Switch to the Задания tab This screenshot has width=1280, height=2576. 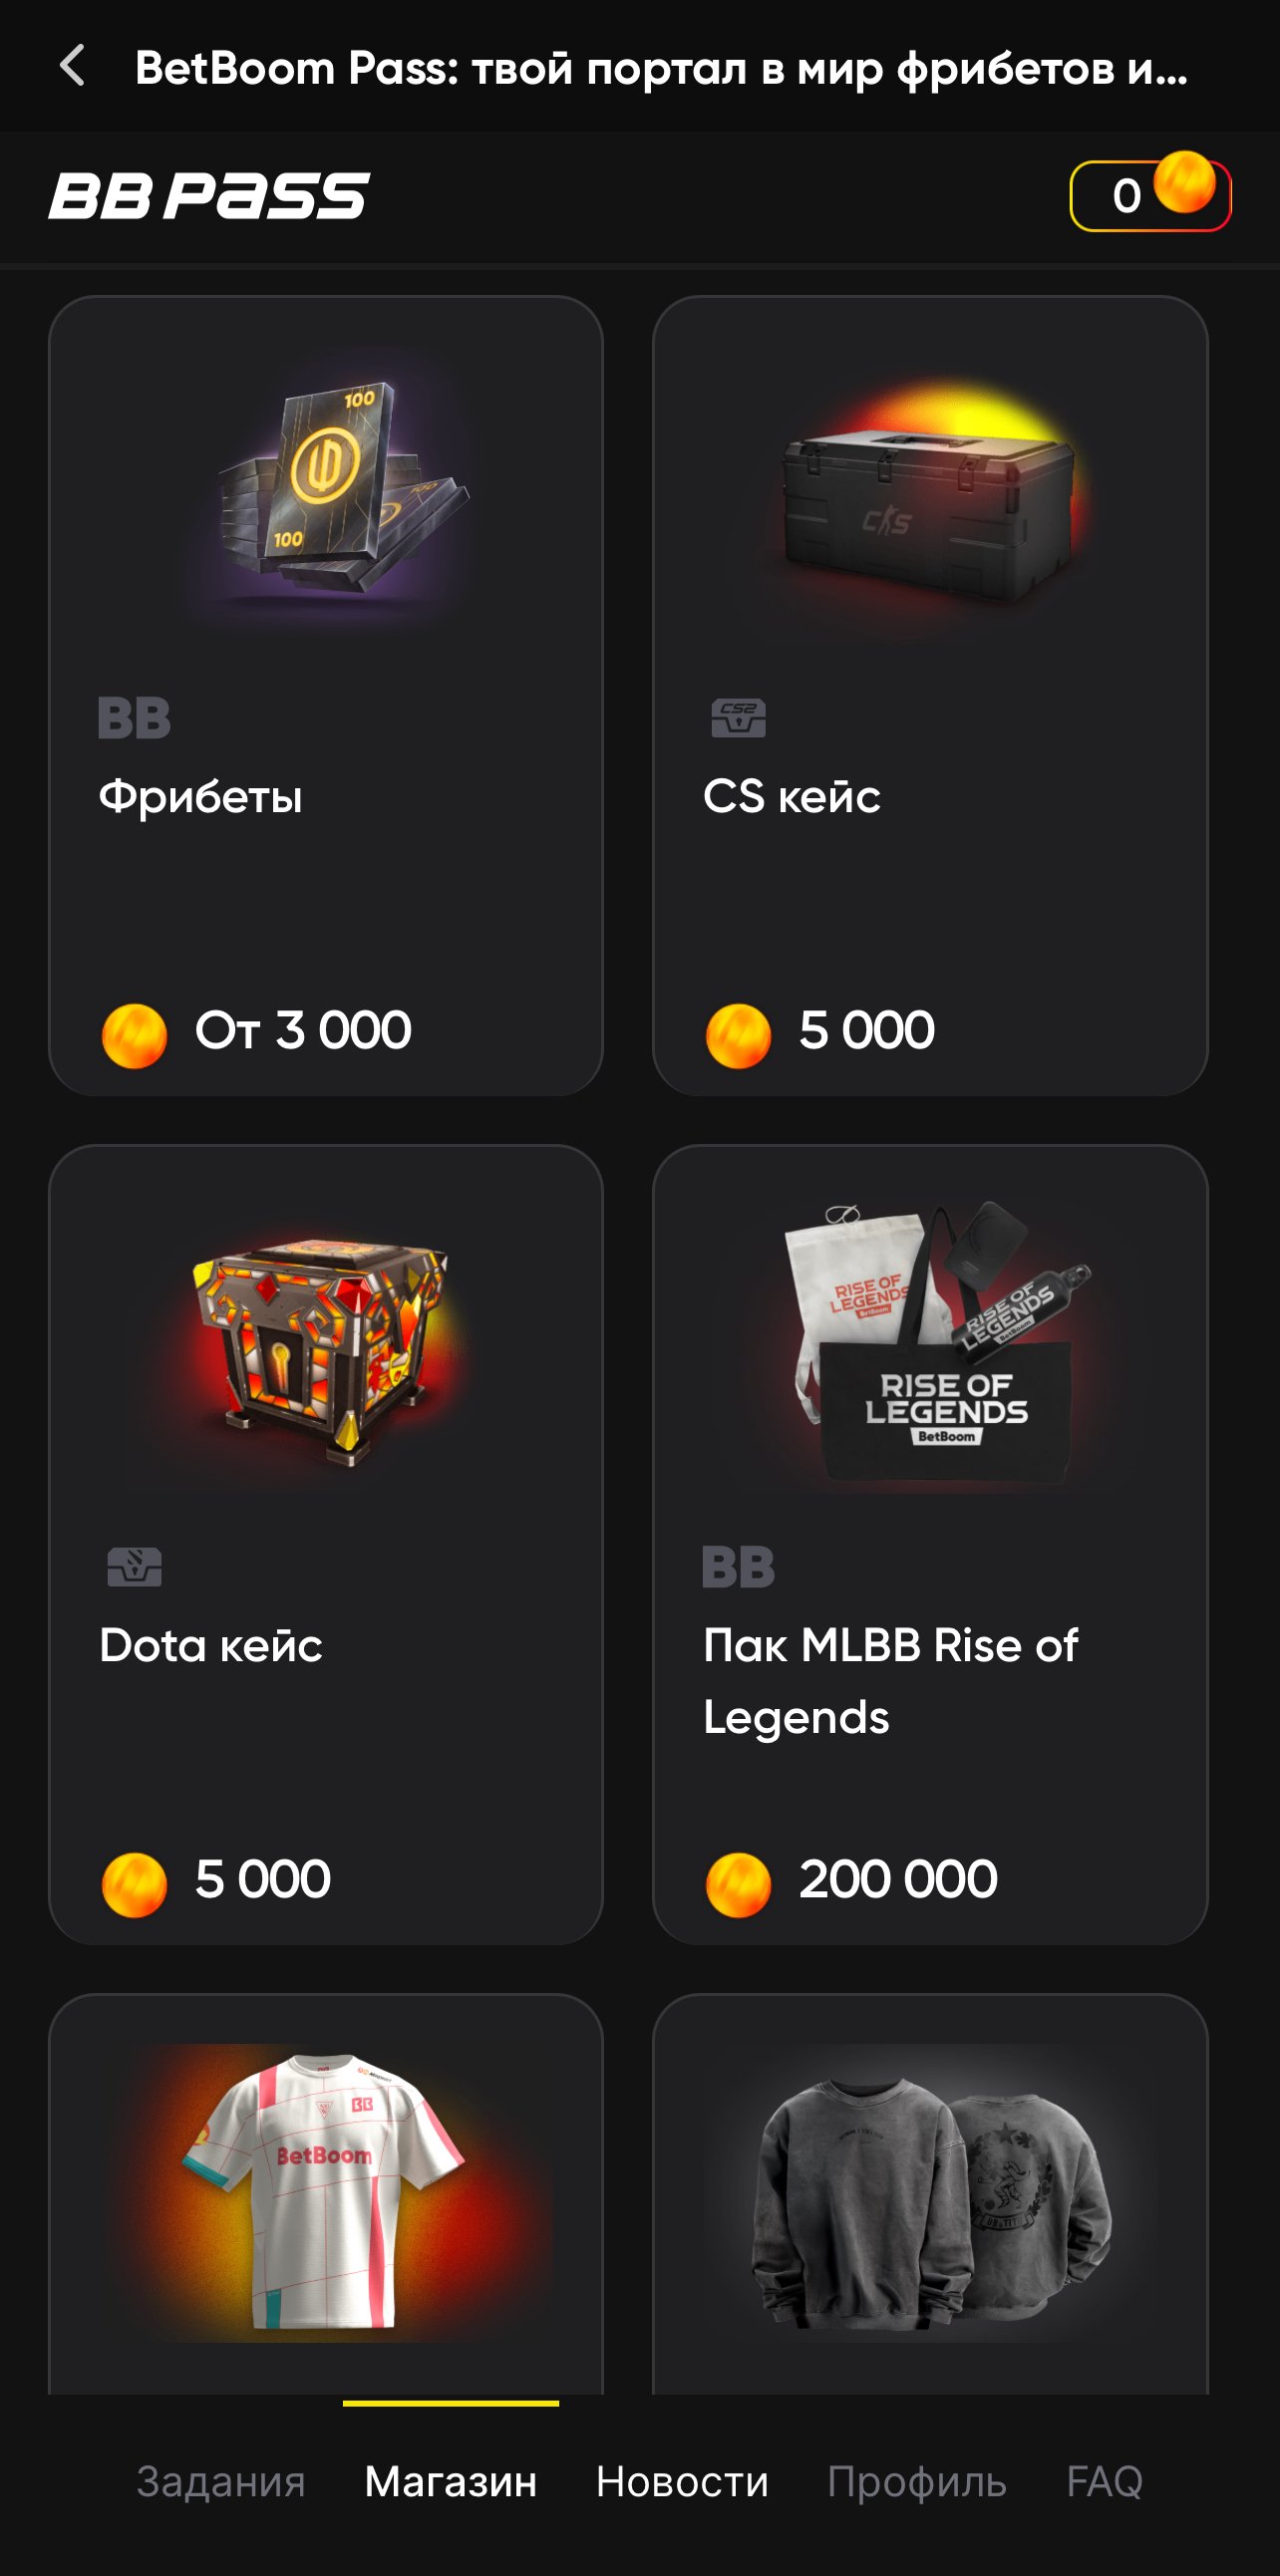point(221,2482)
